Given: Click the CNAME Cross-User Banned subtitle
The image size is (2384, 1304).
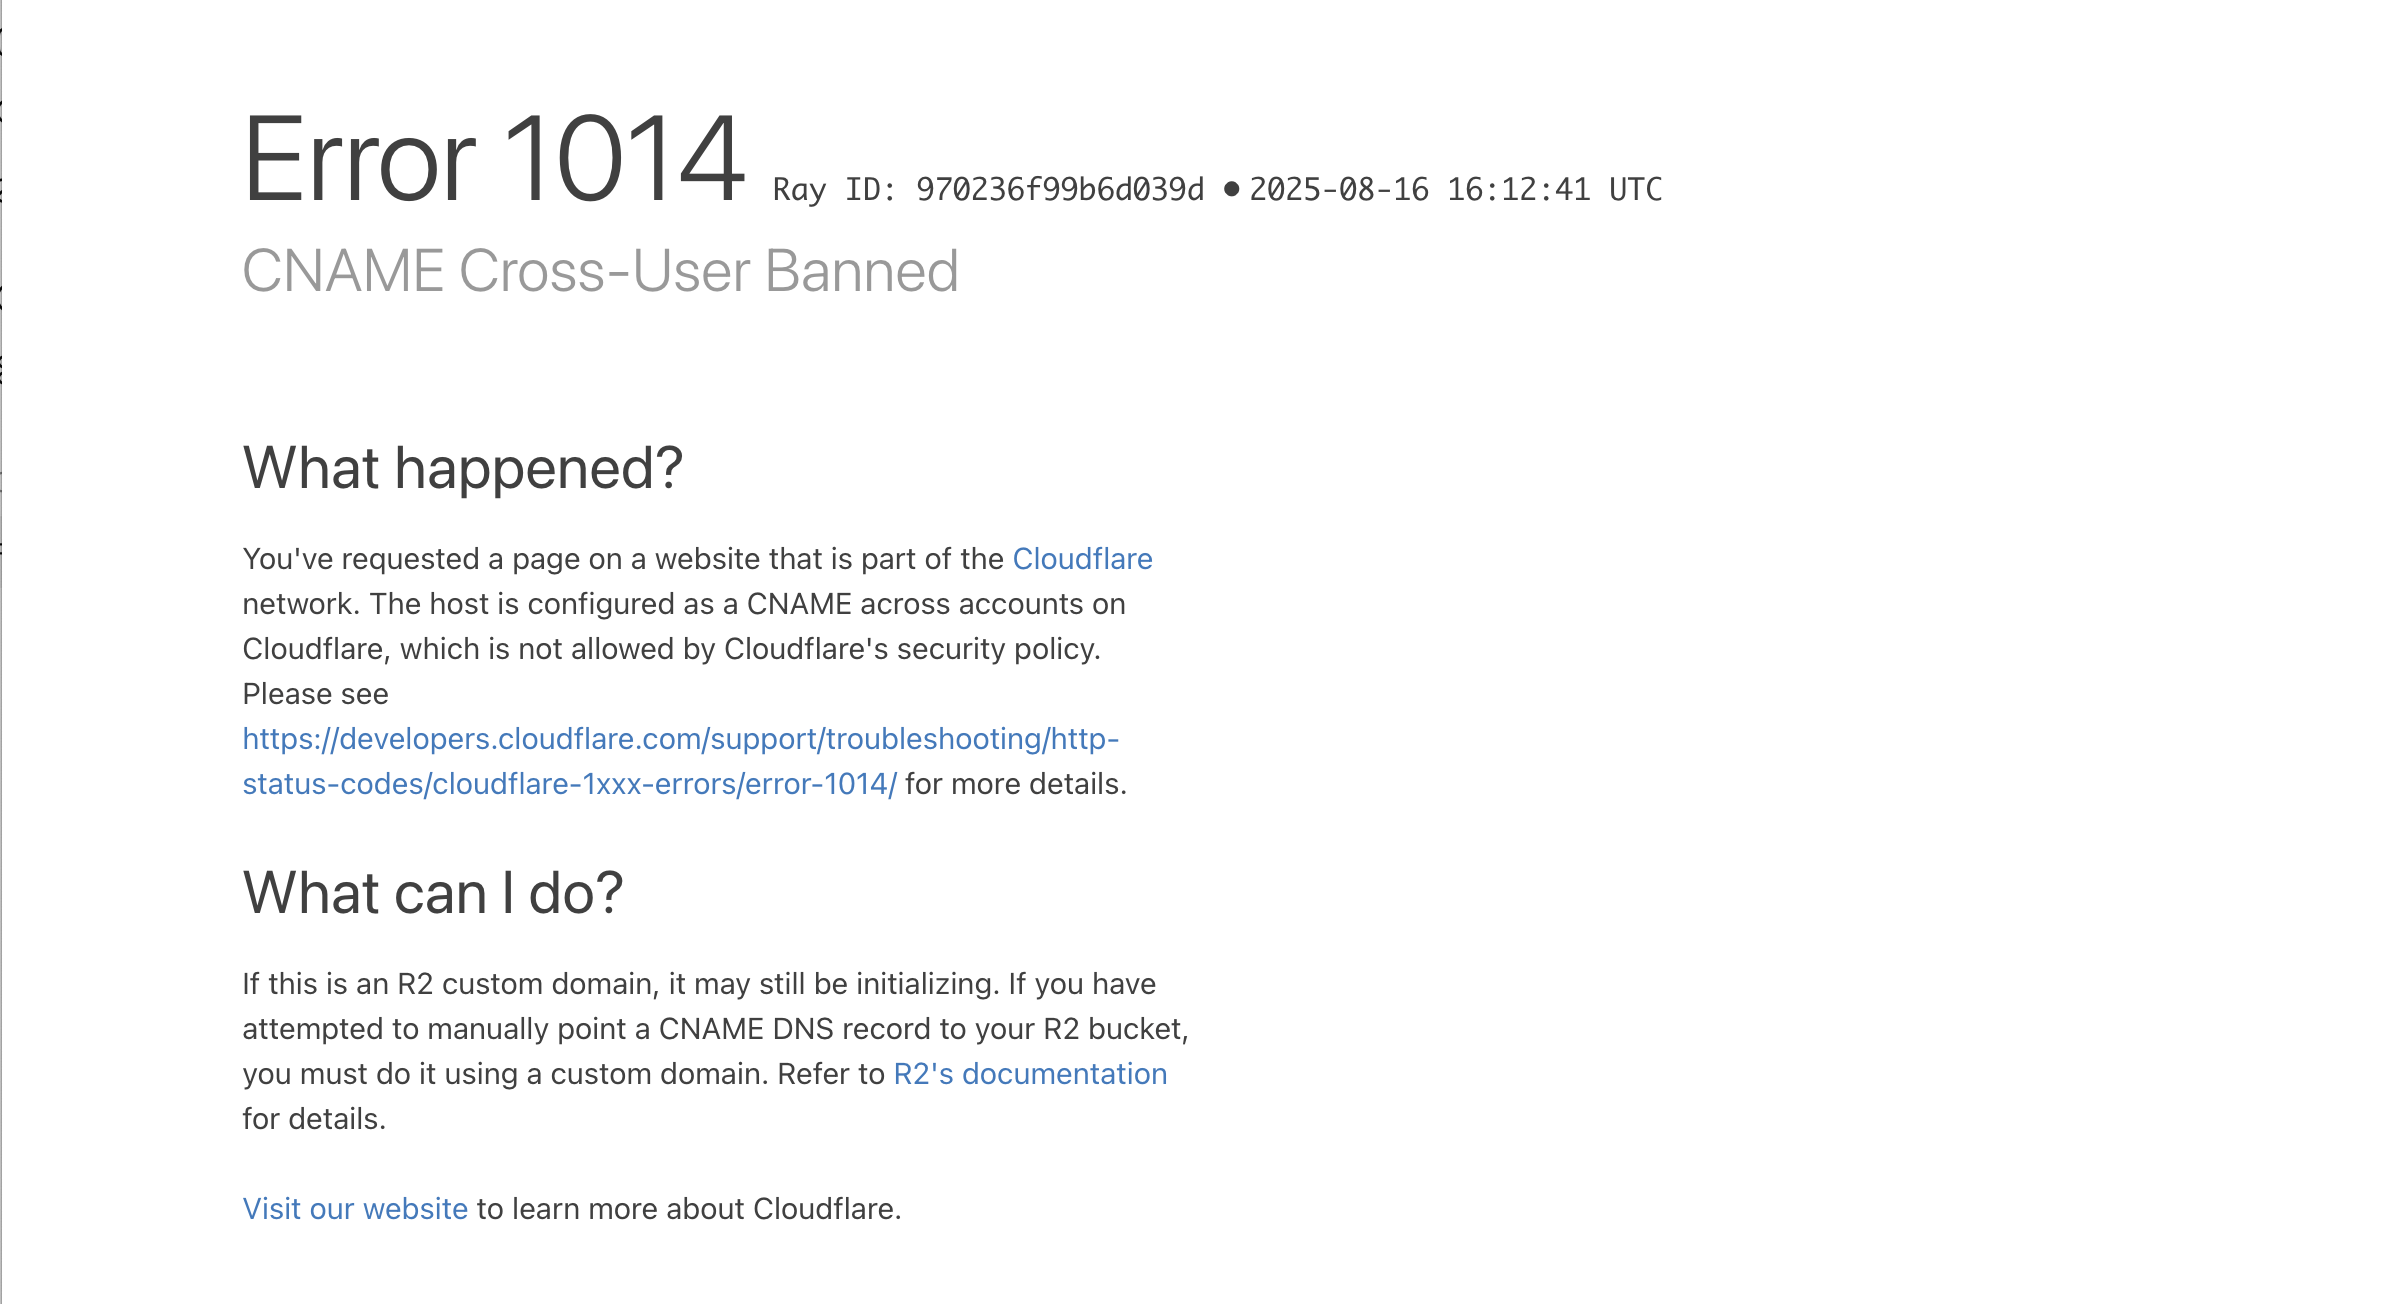Looking at the screenshot, I should 600,271.
